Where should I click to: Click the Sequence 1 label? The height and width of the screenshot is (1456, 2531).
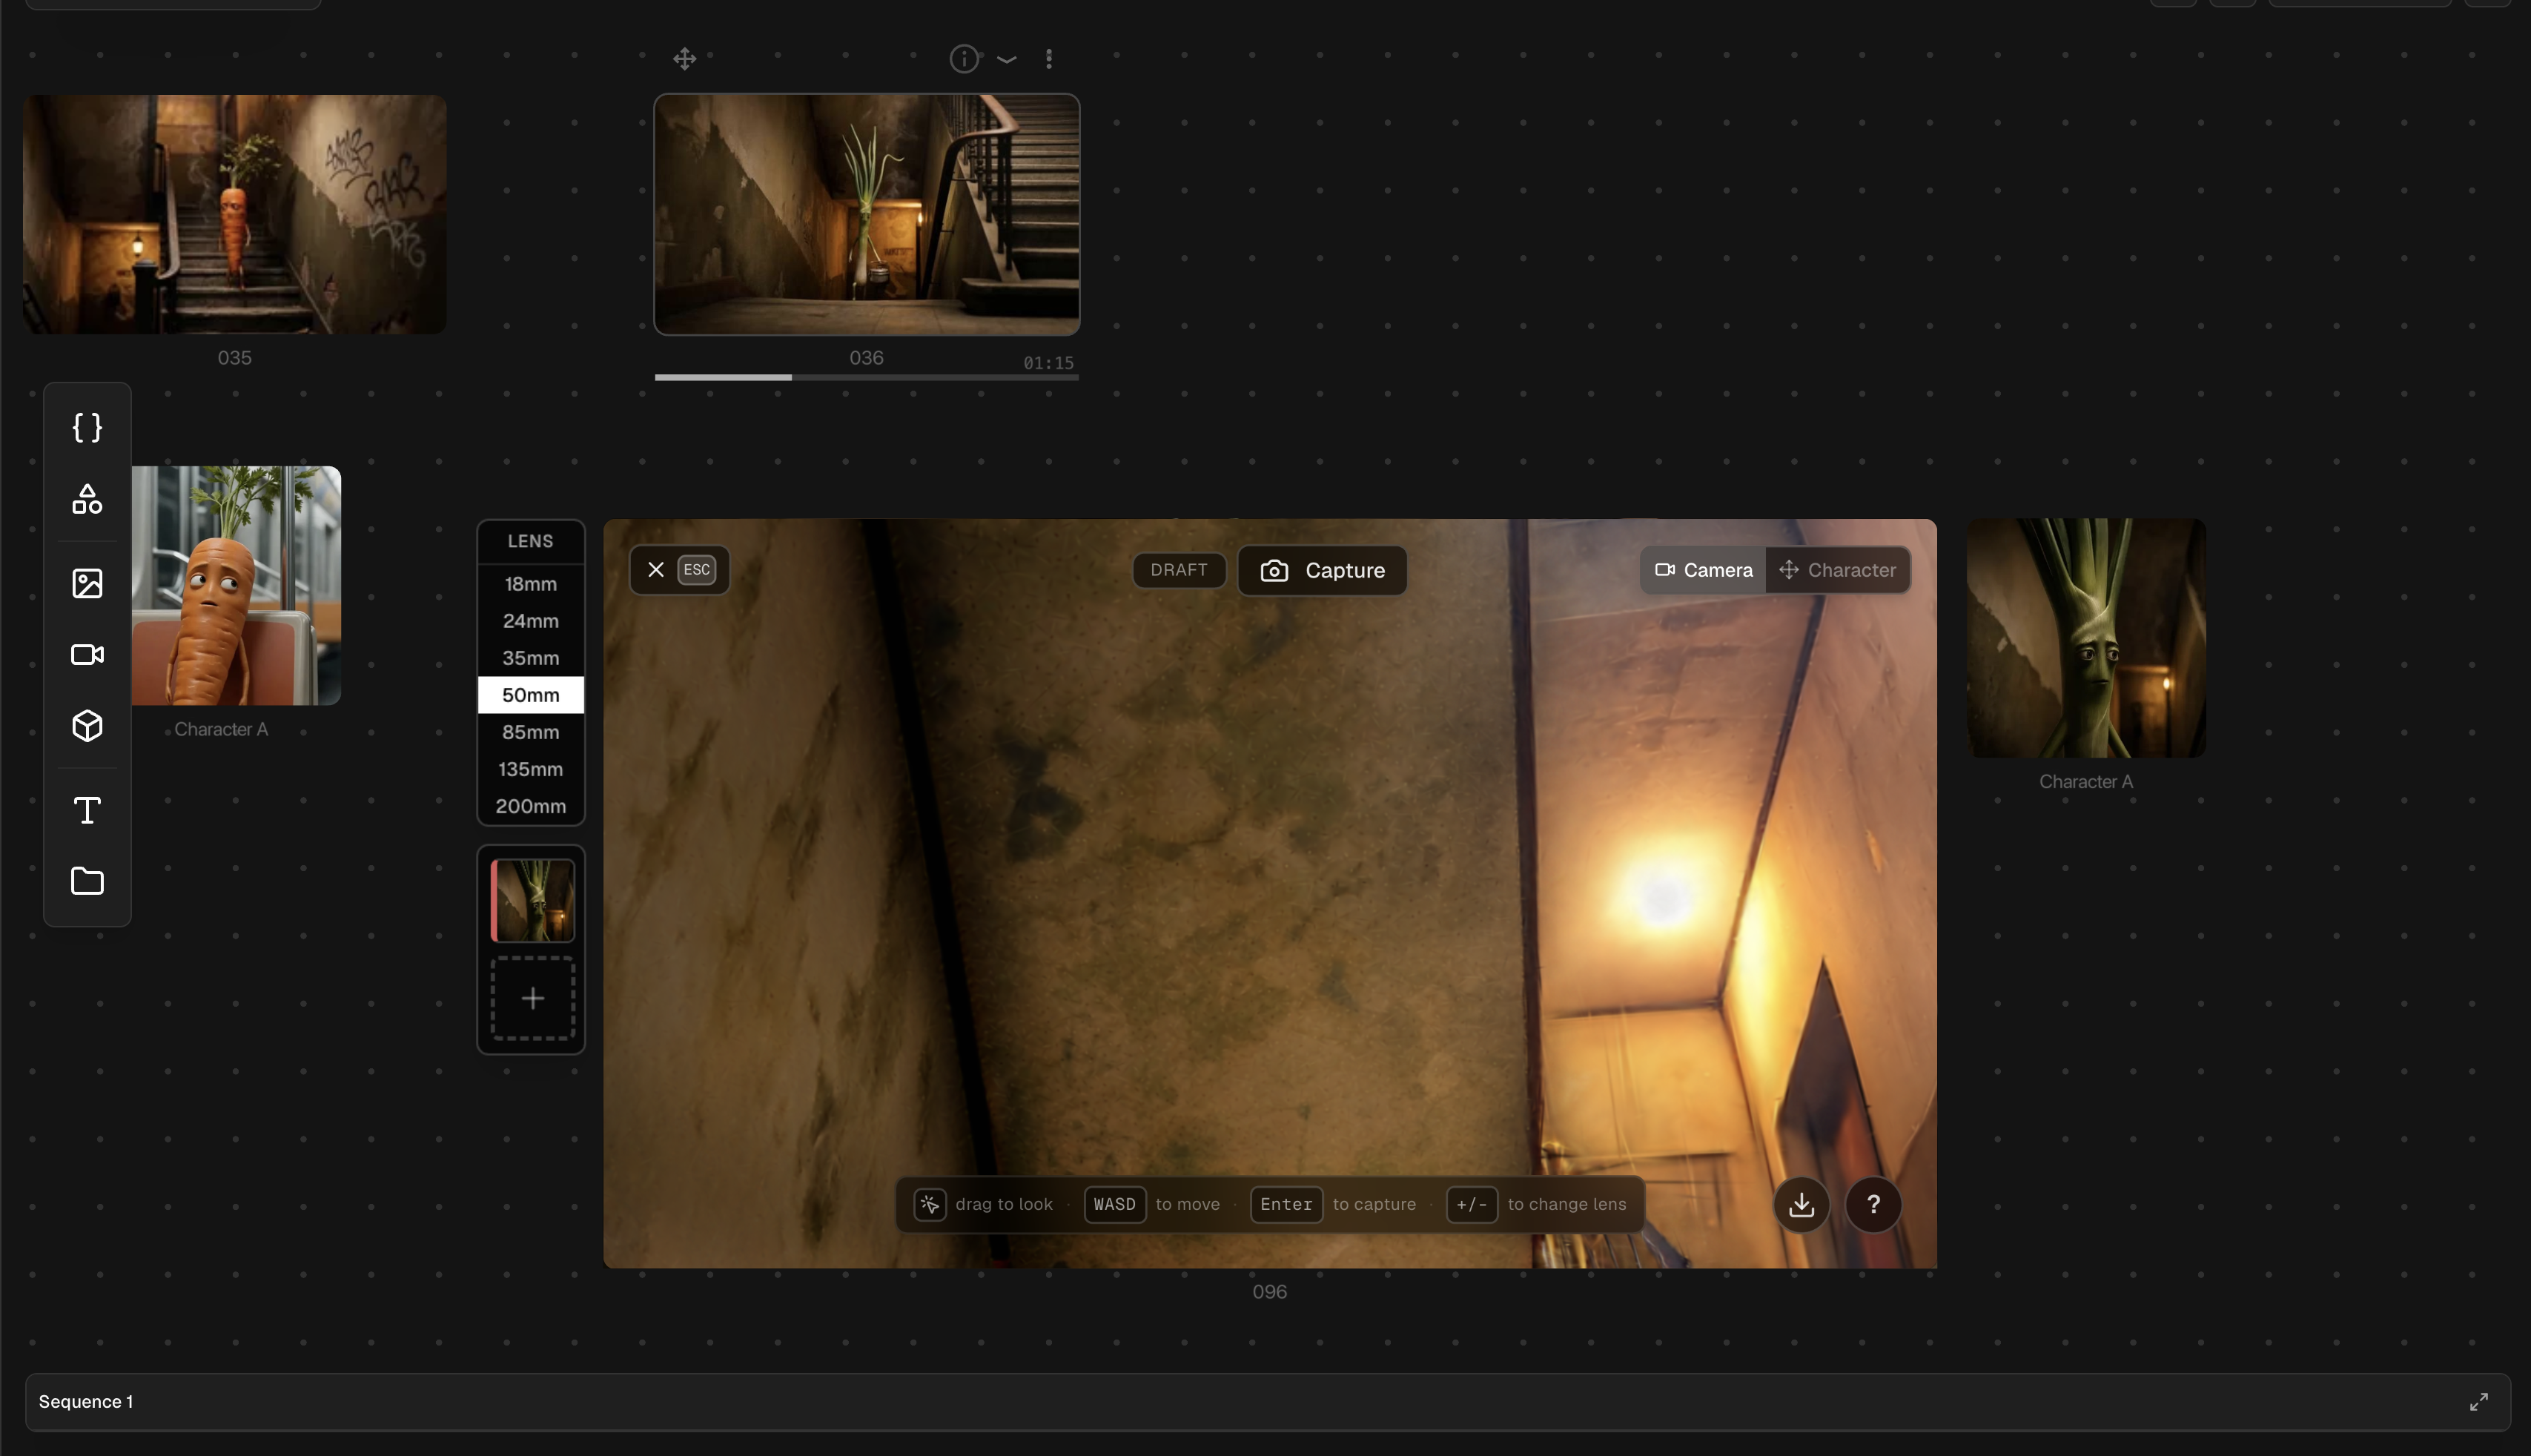86,1402
